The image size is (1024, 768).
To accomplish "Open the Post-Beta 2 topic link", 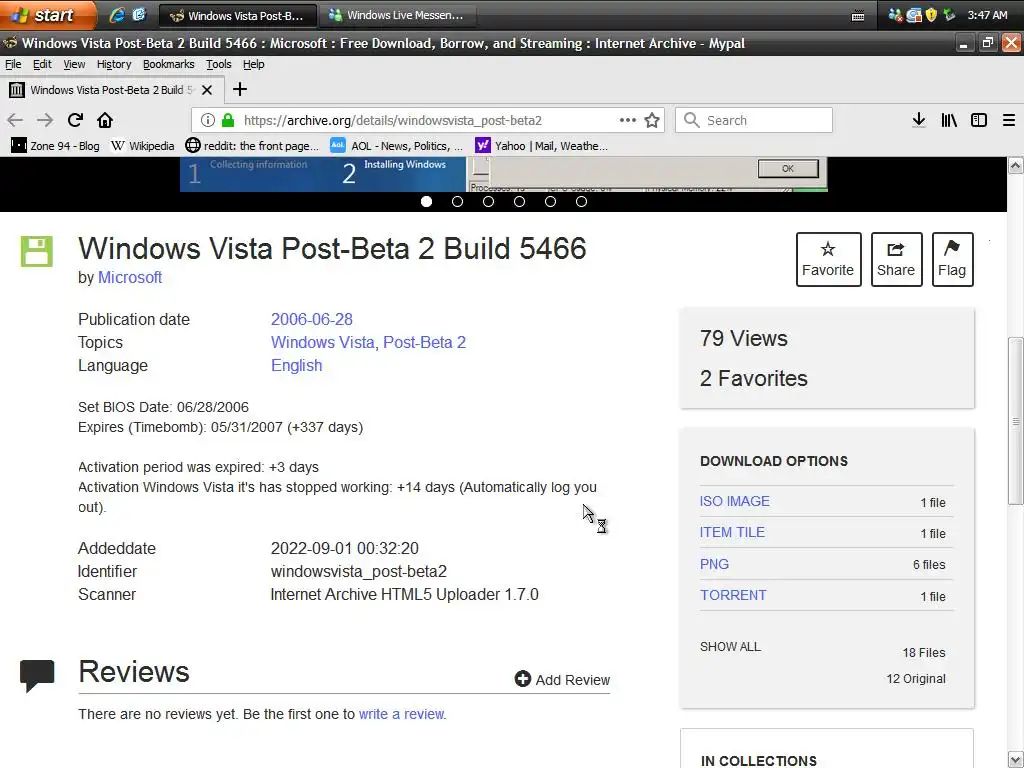I will [424, 342].
